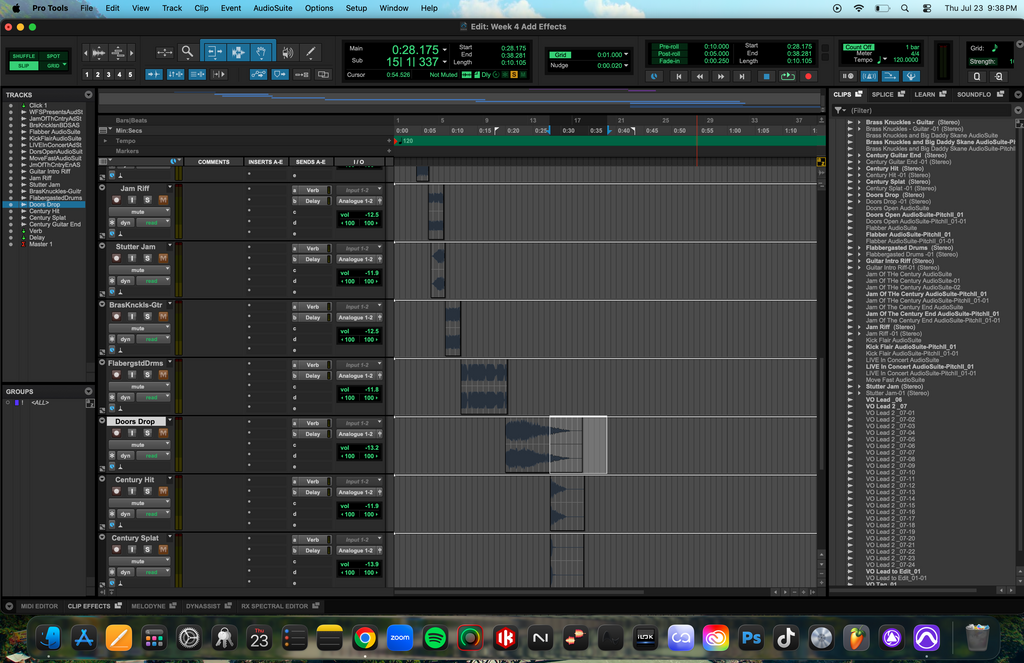Select the Scrubber speaker tool
This screenshot has height=663, width=1024.
coord(288,52)
